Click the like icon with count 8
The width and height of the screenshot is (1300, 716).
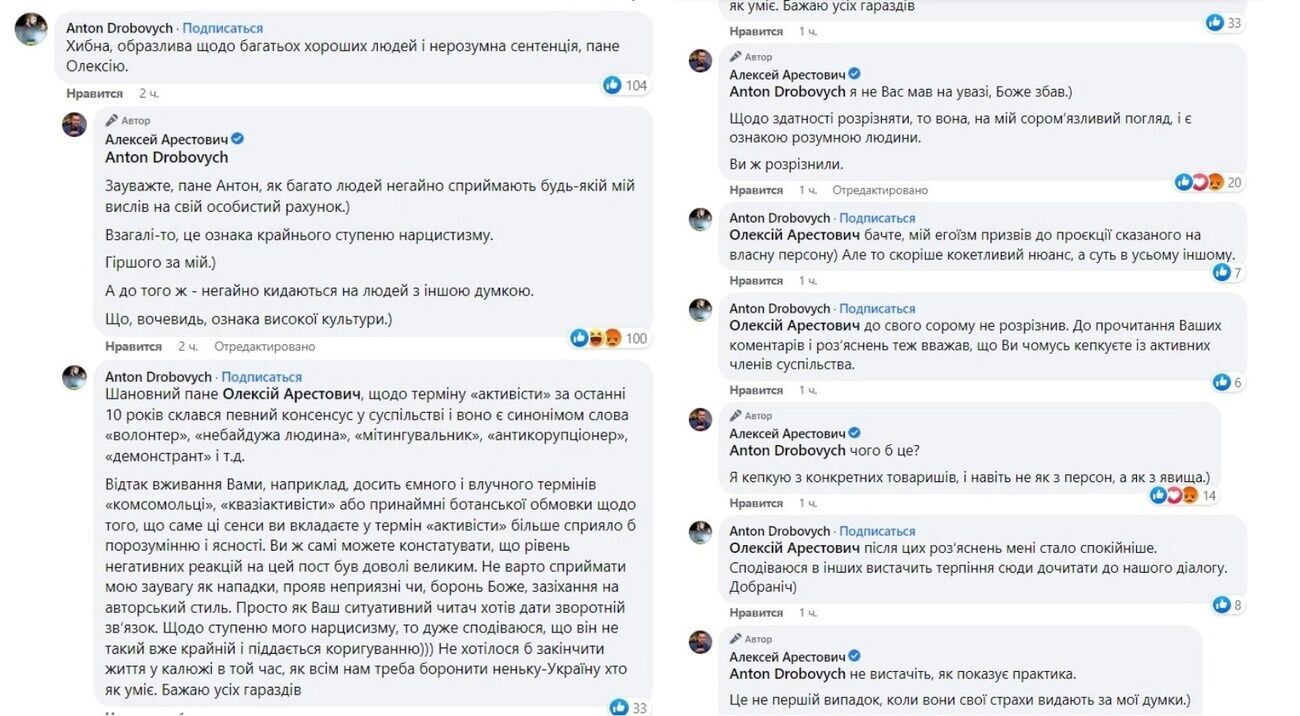point(1220,604)
